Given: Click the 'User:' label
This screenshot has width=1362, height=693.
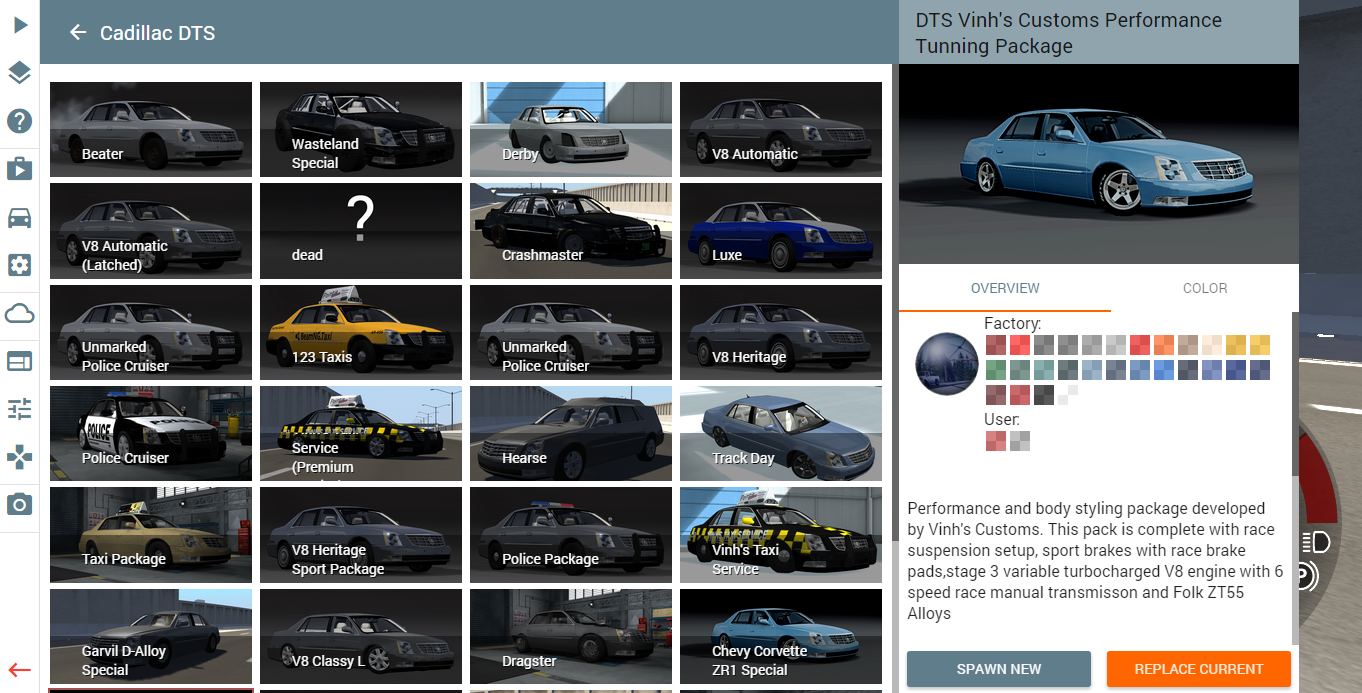Looking at the screenshot, I should (1002, 419).
